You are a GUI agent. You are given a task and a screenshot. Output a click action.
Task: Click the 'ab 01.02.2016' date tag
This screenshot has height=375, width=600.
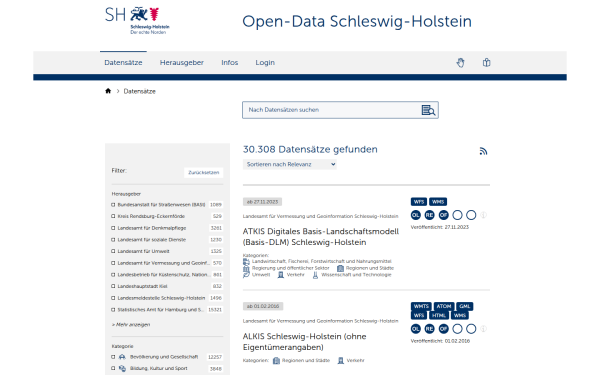pos(263,306)
